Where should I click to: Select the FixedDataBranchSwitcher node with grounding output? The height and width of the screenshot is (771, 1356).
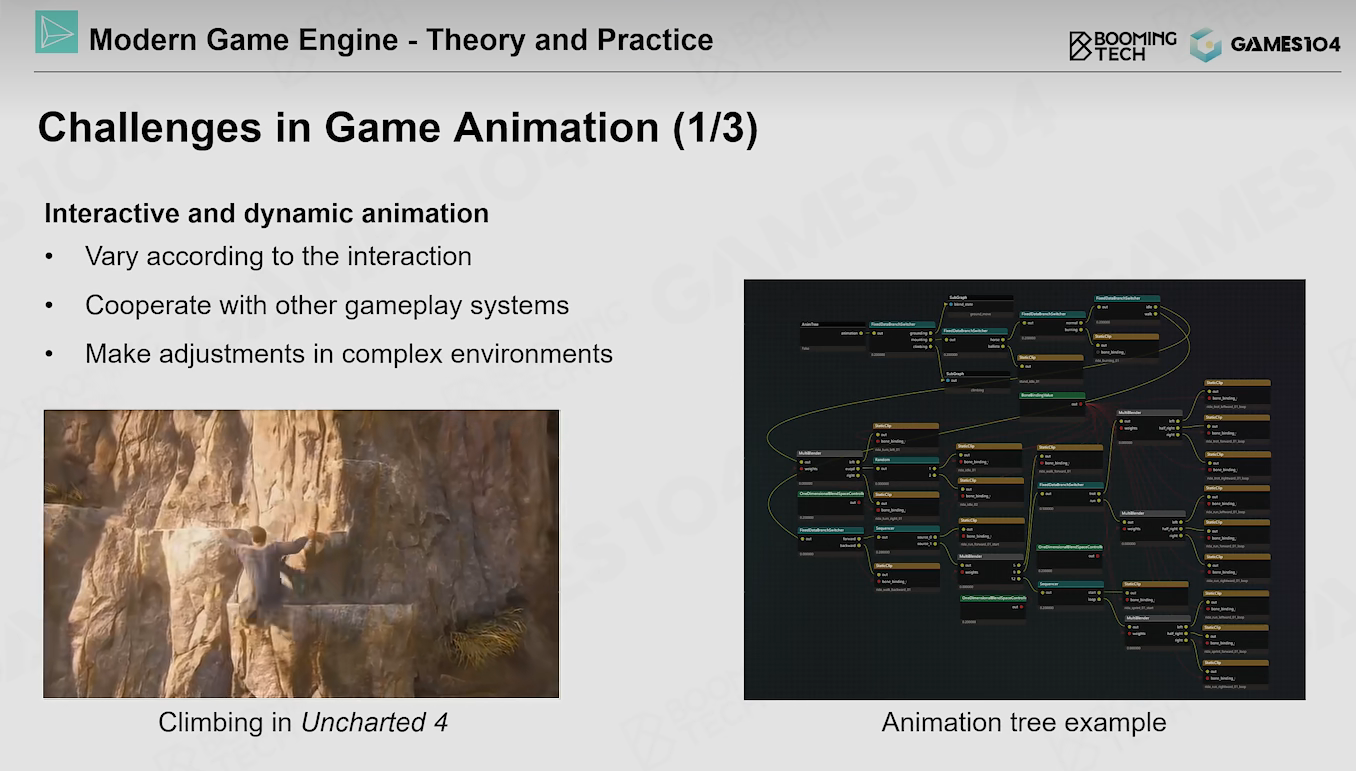pyautogui.click(x=903, y=339)
